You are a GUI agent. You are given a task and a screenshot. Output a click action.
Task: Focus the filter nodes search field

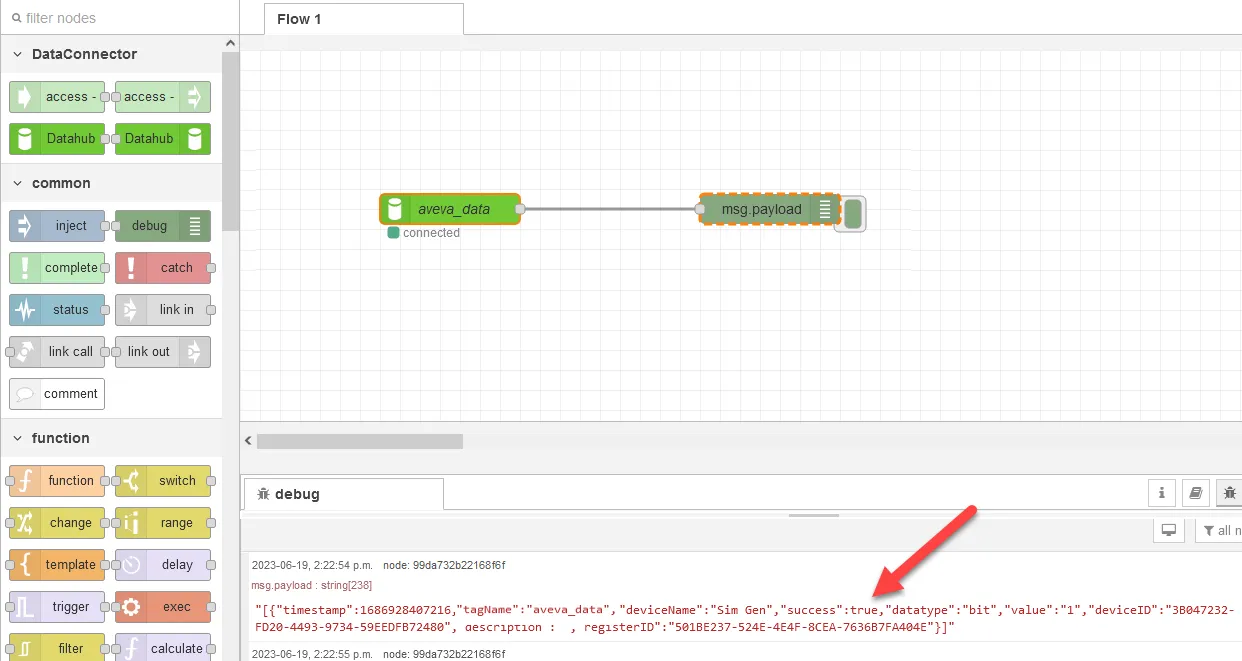coord(119,18)
